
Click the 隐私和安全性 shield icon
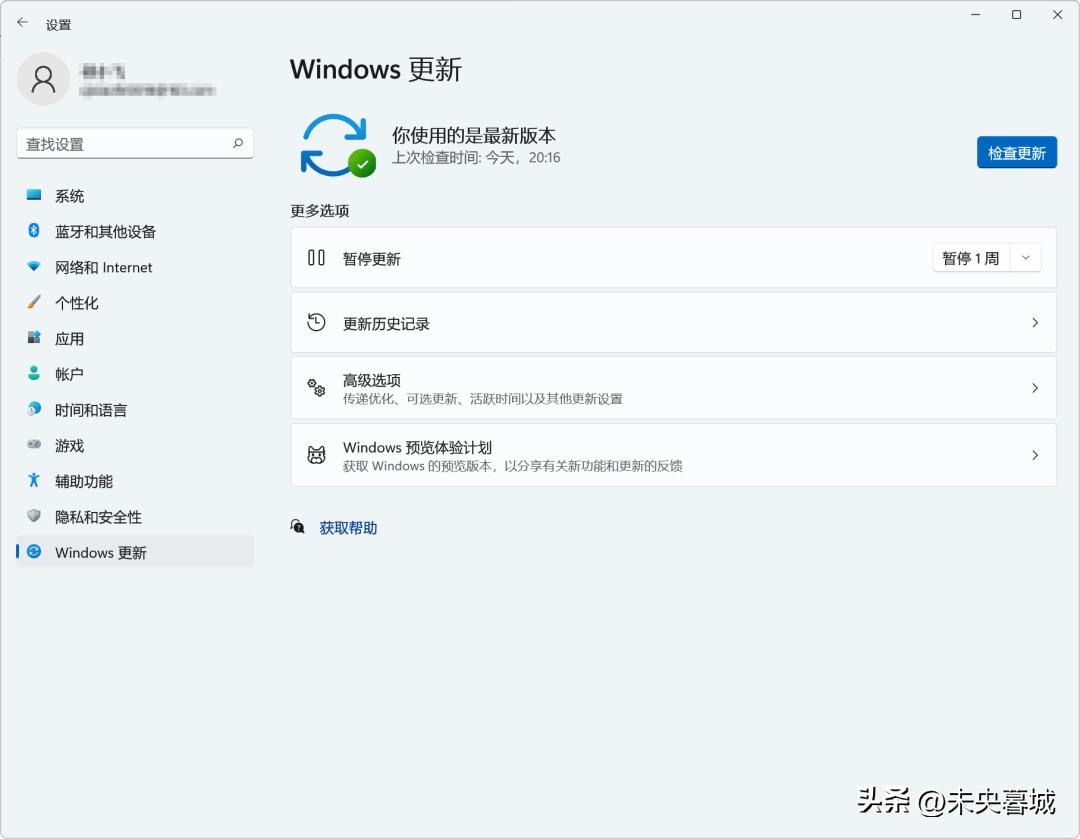pyautogui.click(x=34, y=516)
